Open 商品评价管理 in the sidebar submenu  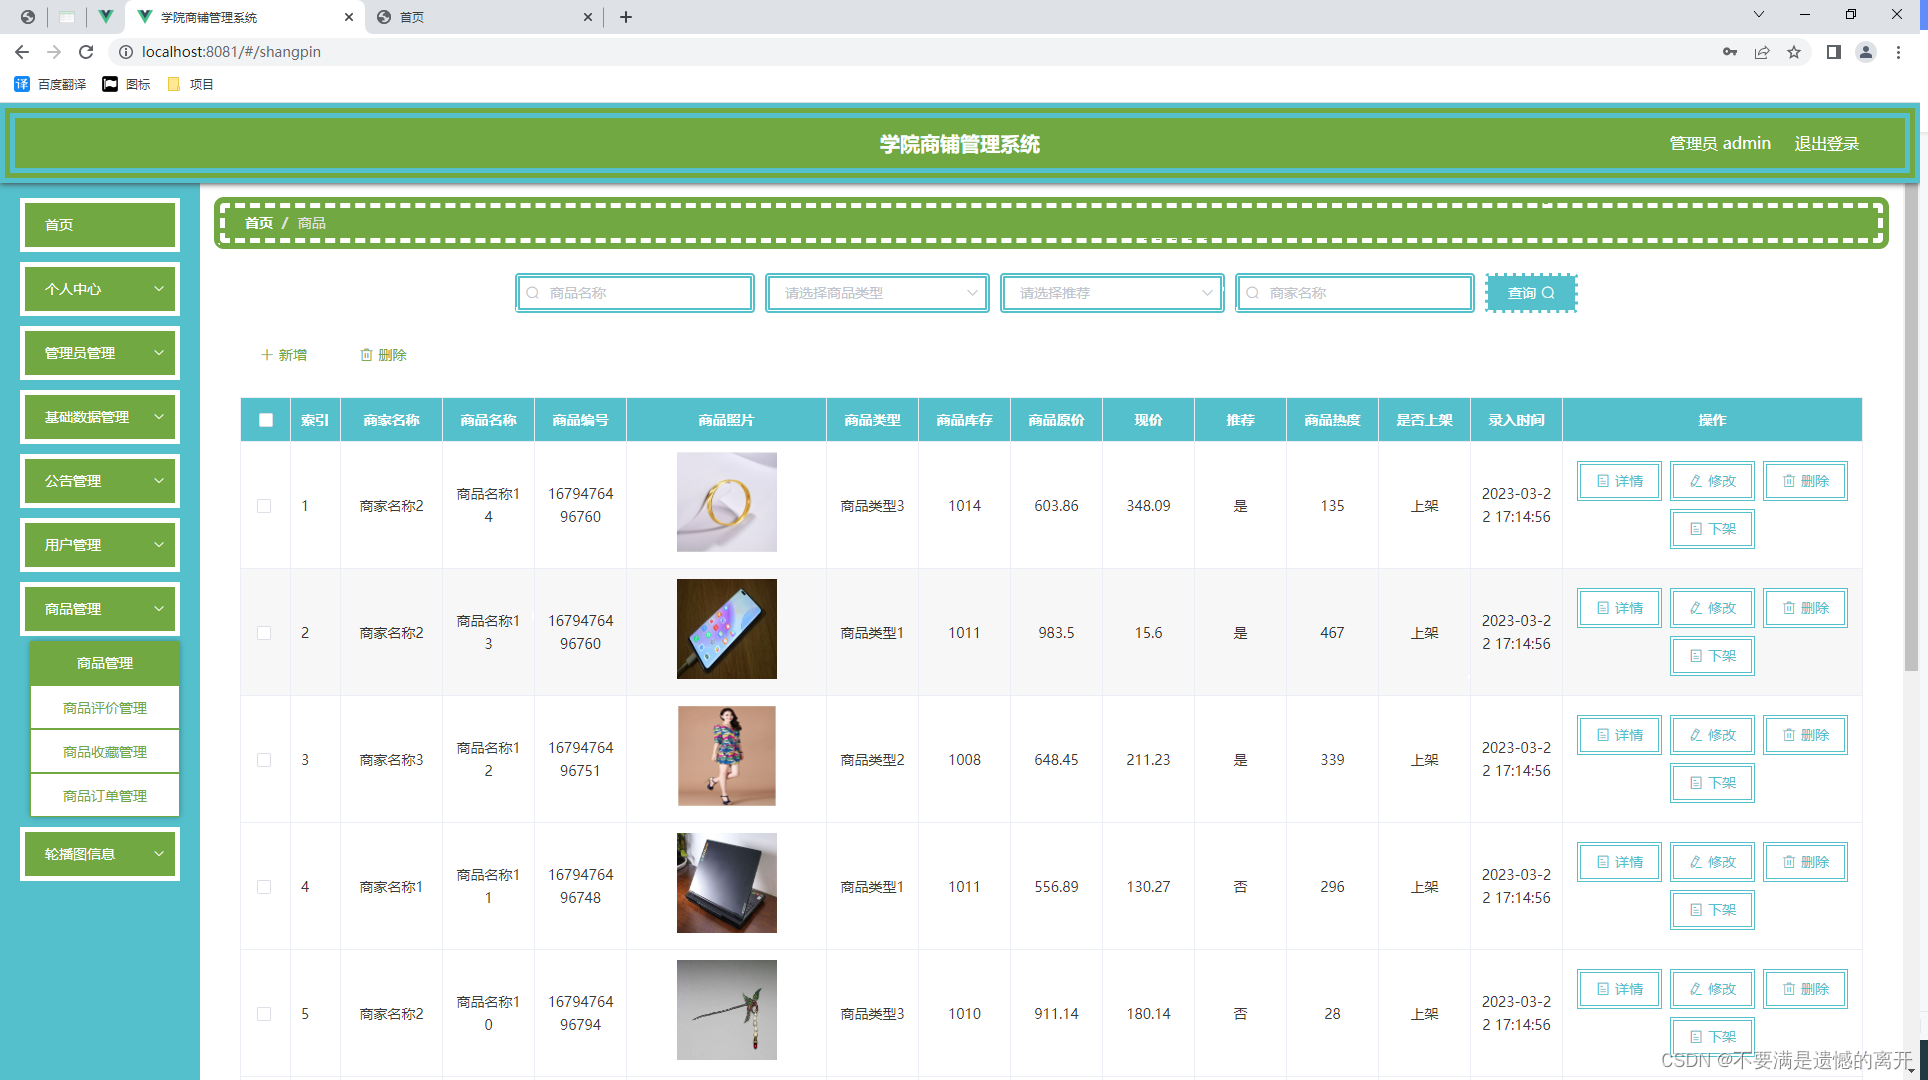tap(105, 708)
